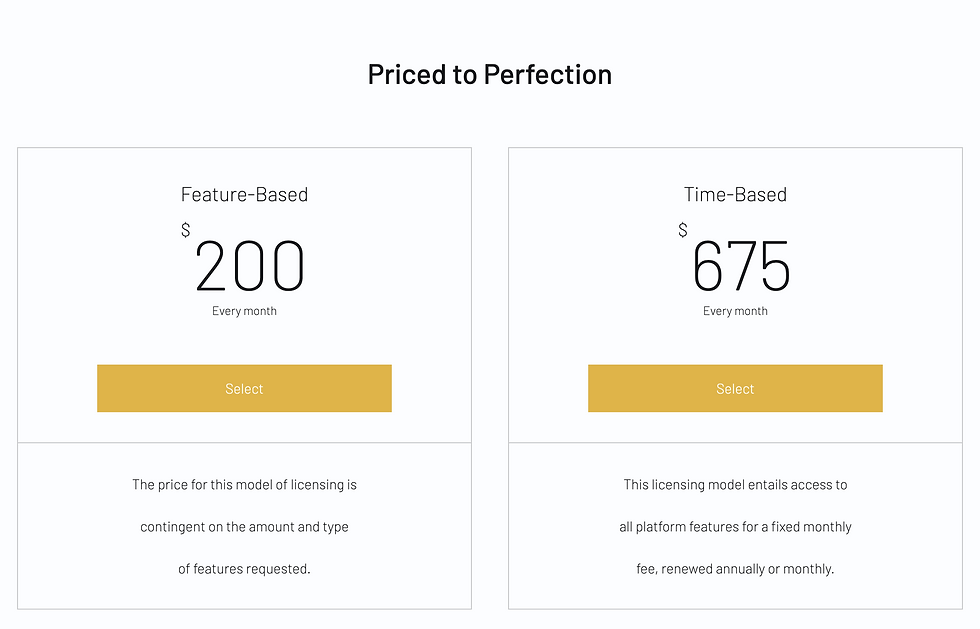The image size is (980, 629).
Task: Click the Feature-Based plan title
Action: coord(244,194)
